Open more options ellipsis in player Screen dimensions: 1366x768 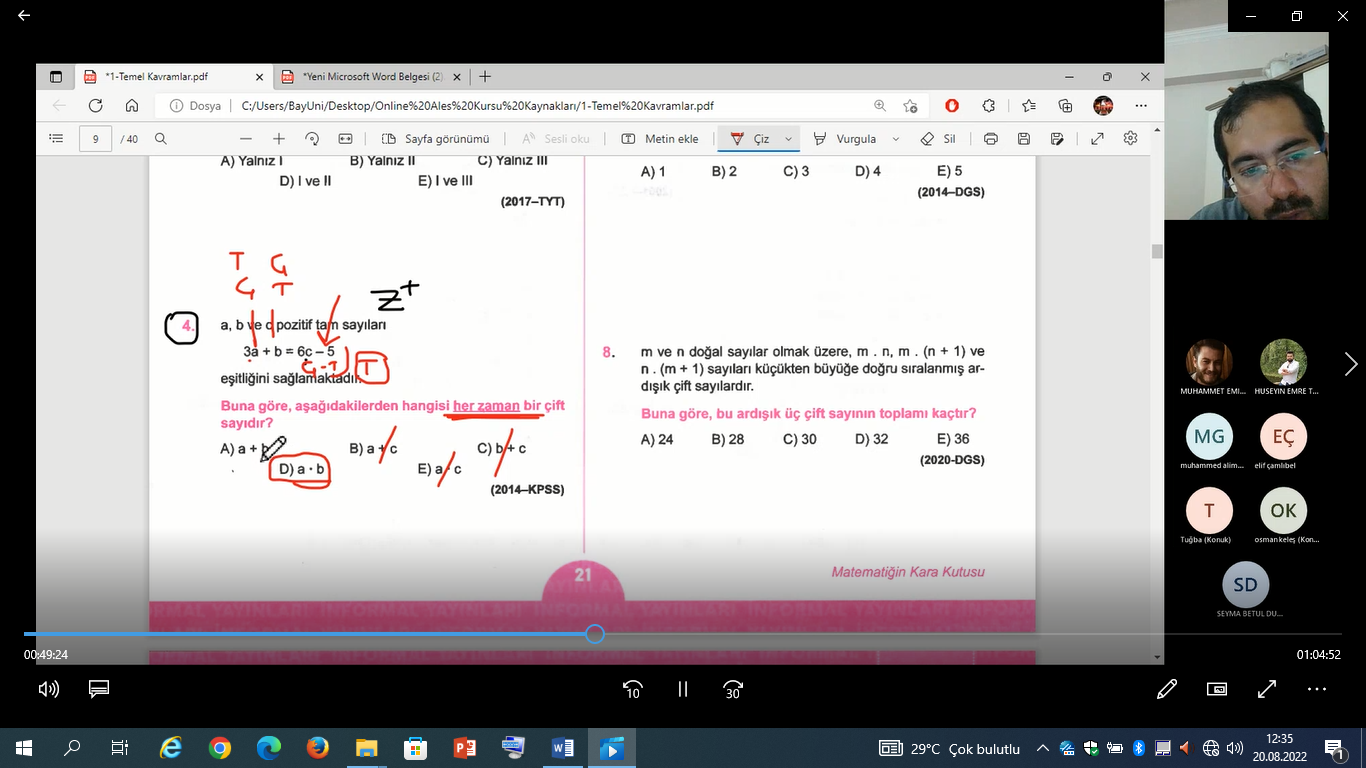tap(1317, 689)
